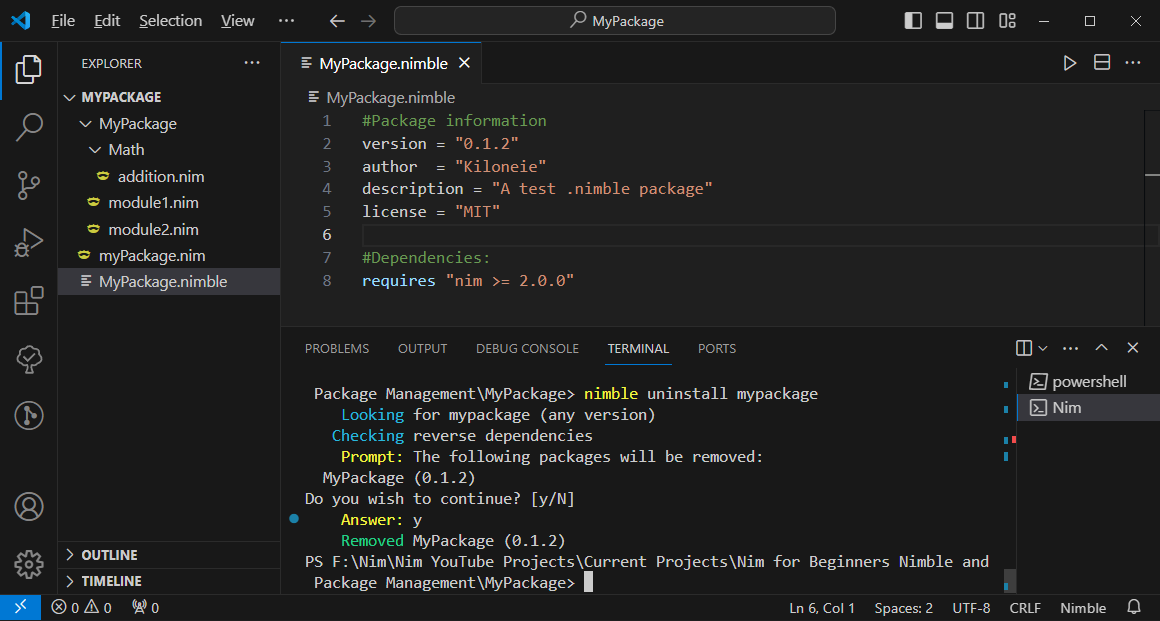Open the Extensions view
The image size is (1160, 621).
28,301
